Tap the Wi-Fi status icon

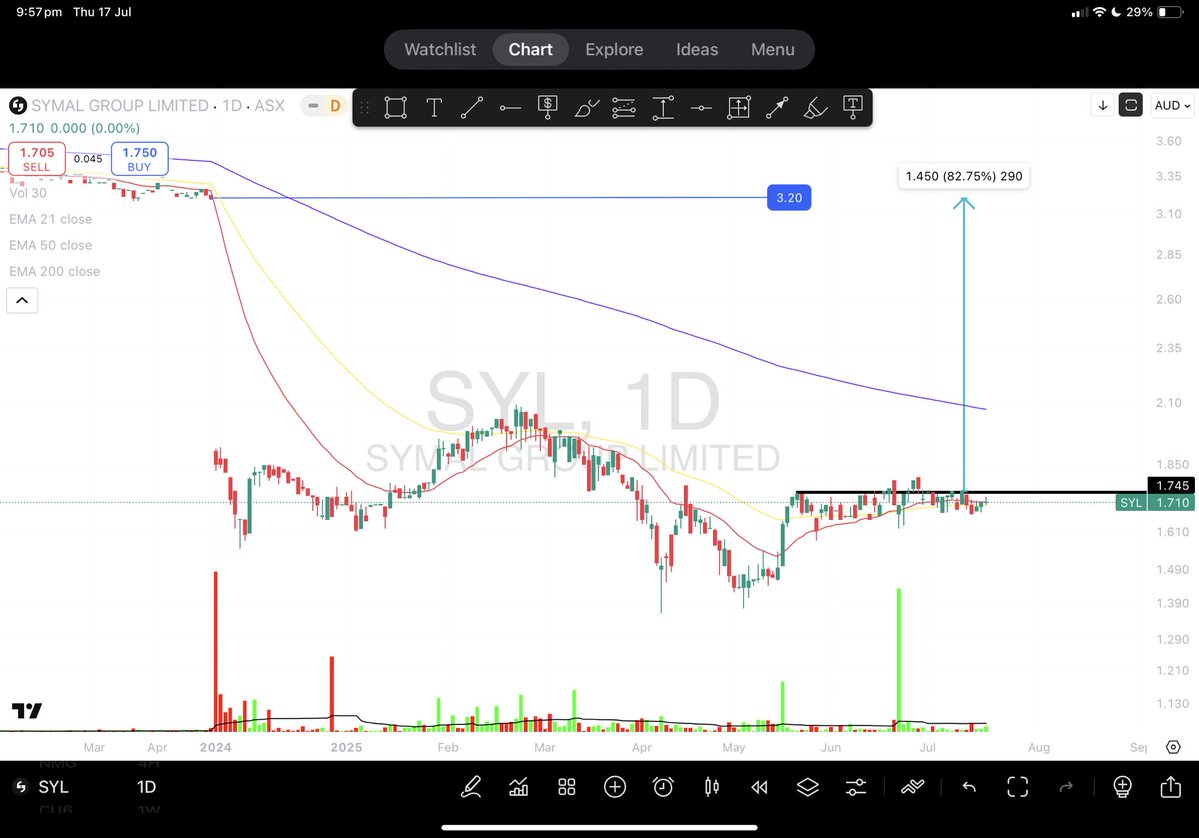click(1099, 12)
